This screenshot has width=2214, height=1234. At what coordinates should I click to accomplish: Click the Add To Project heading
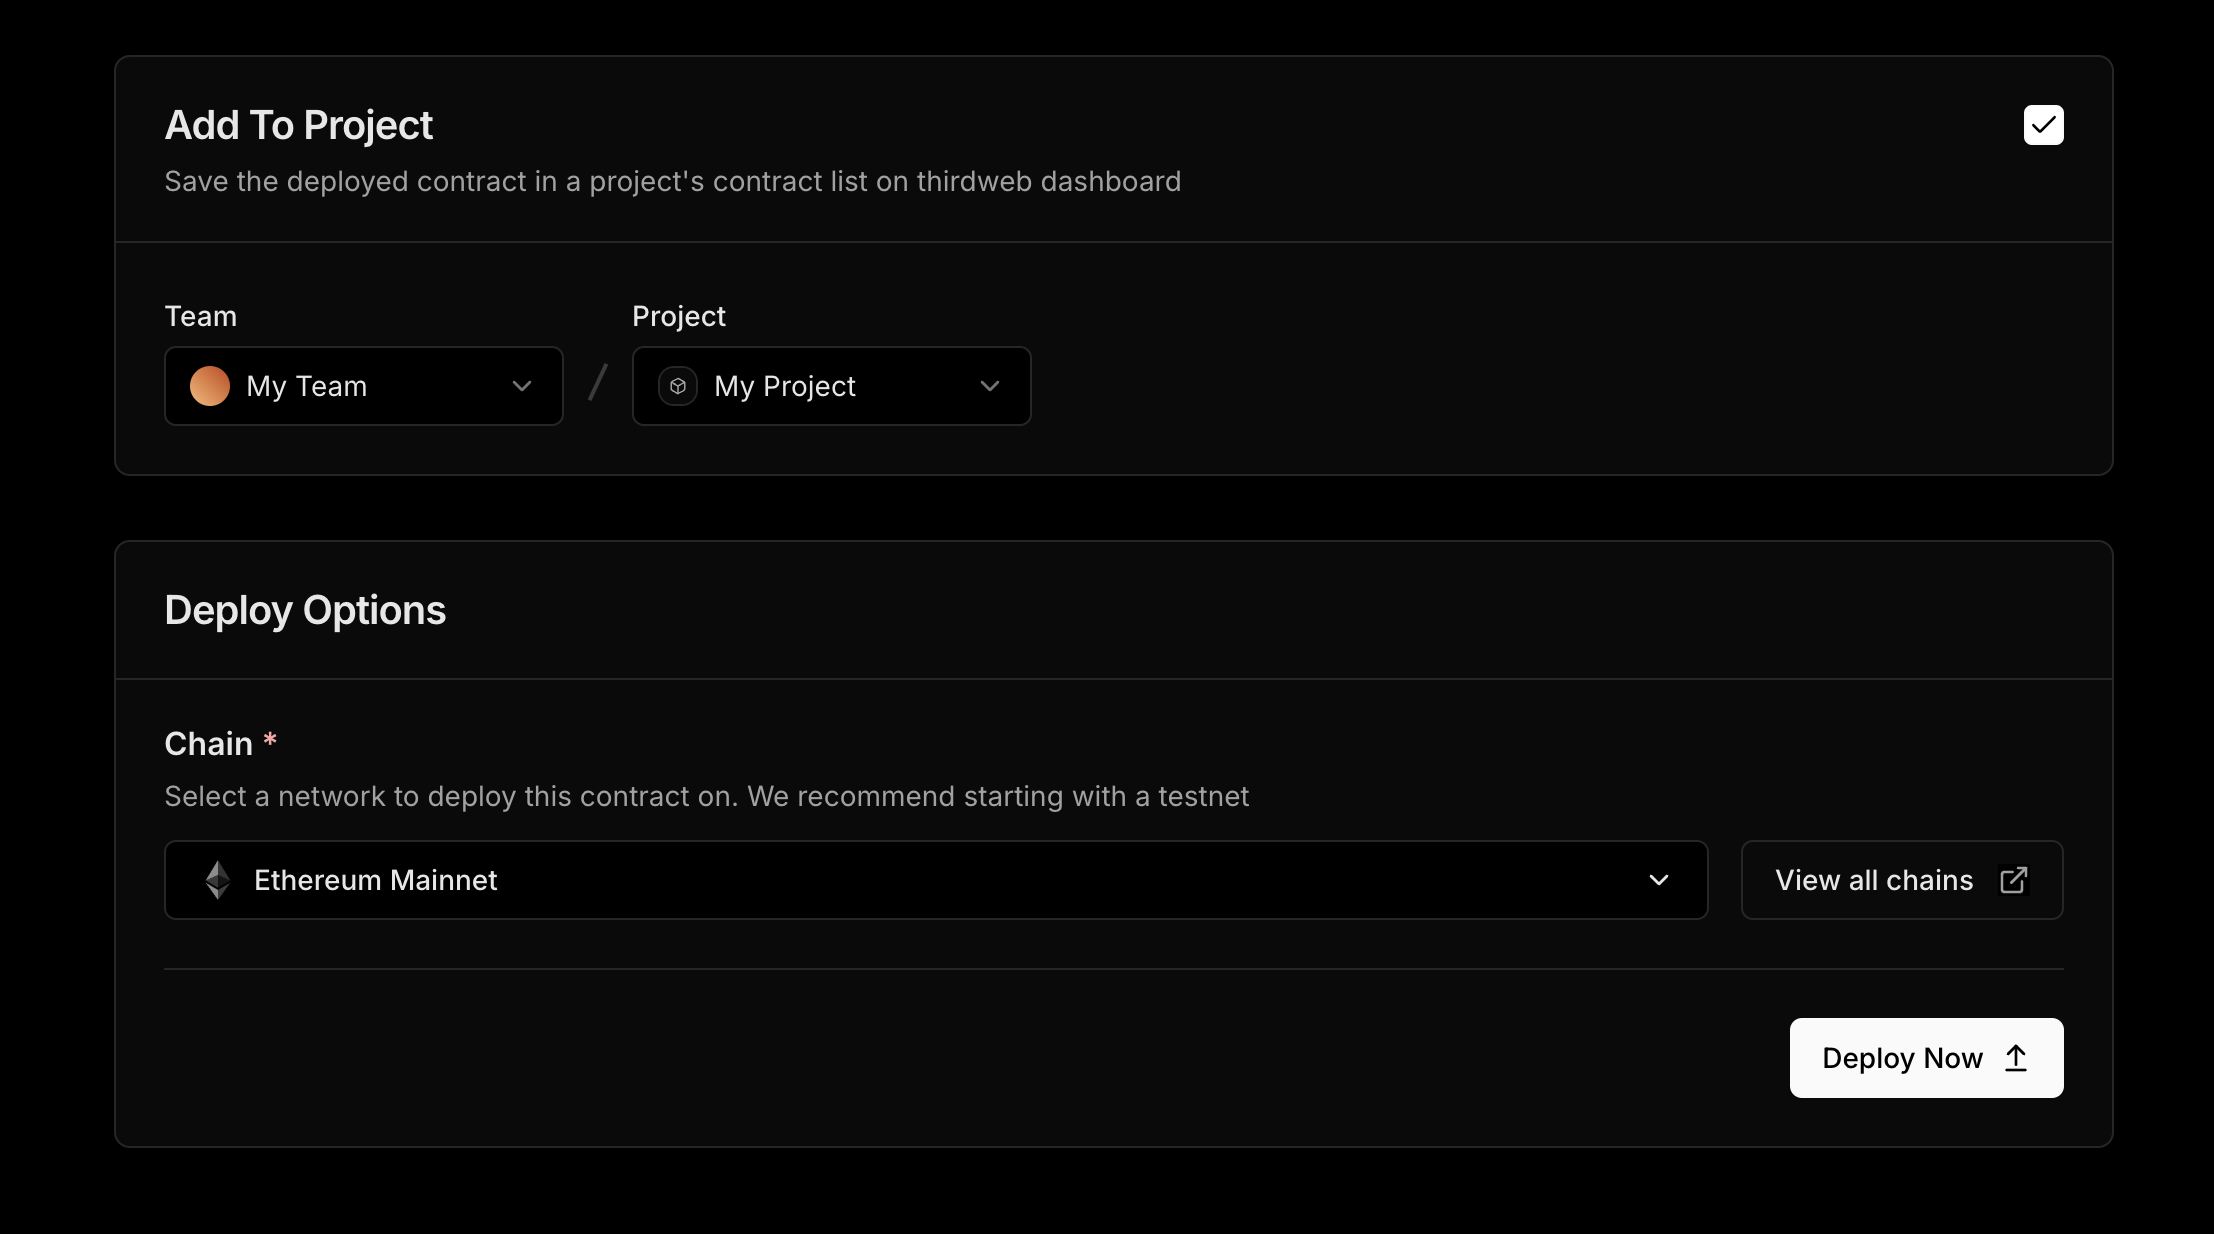click(x=298, y=125)
